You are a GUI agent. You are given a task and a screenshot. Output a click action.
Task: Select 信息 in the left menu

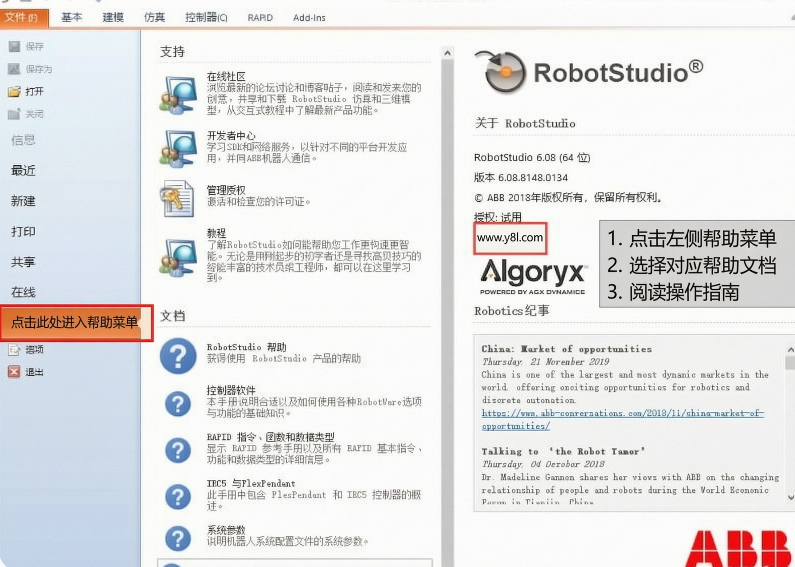click(23, 140)
